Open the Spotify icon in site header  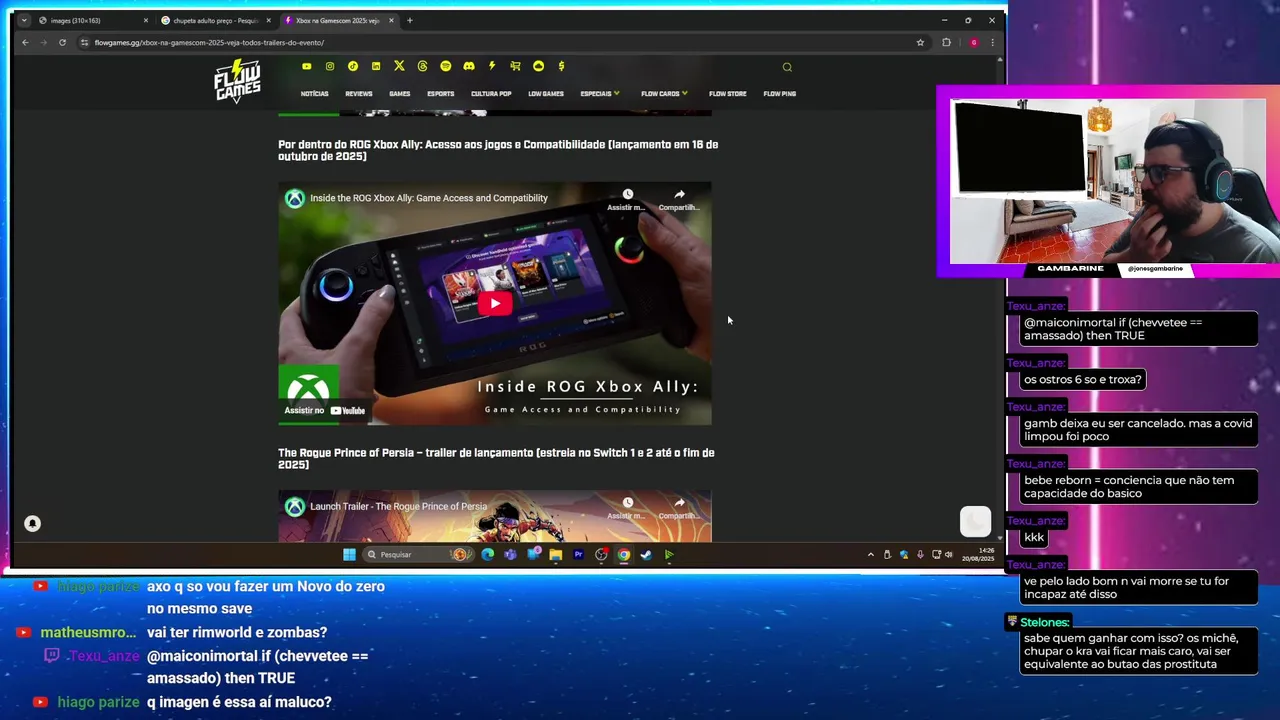coord(445,67)
